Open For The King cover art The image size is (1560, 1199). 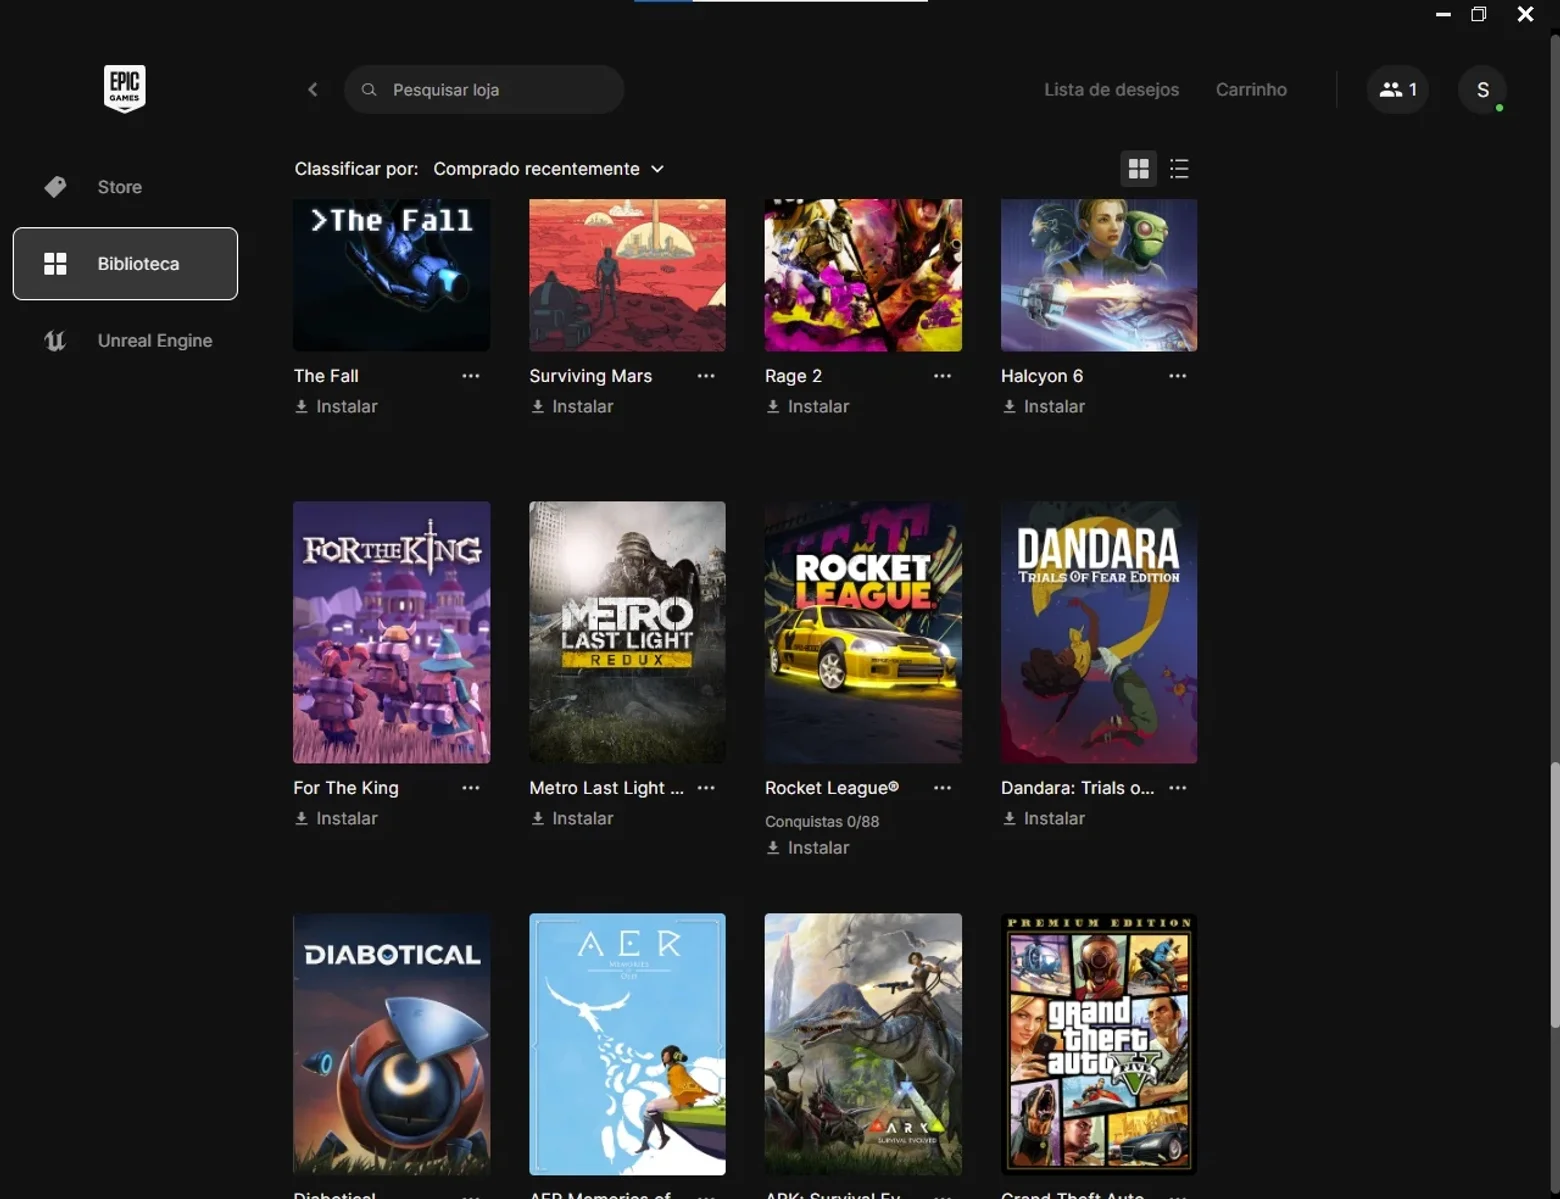pos(391,632)
